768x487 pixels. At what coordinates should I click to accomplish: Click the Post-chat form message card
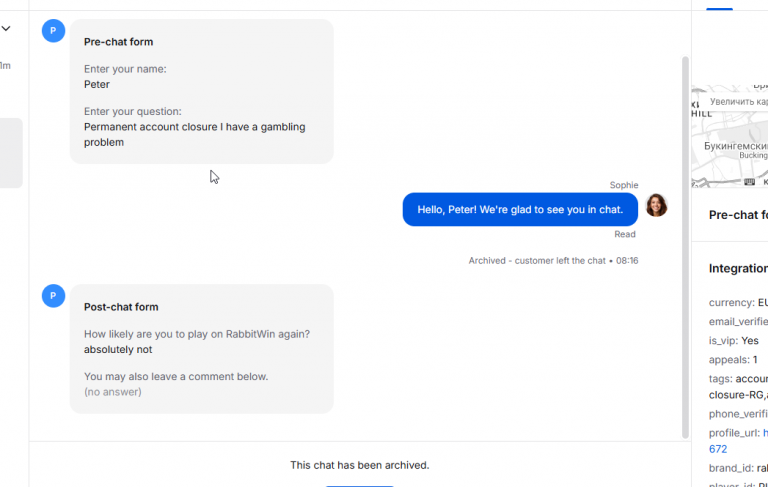coord(202,349)
